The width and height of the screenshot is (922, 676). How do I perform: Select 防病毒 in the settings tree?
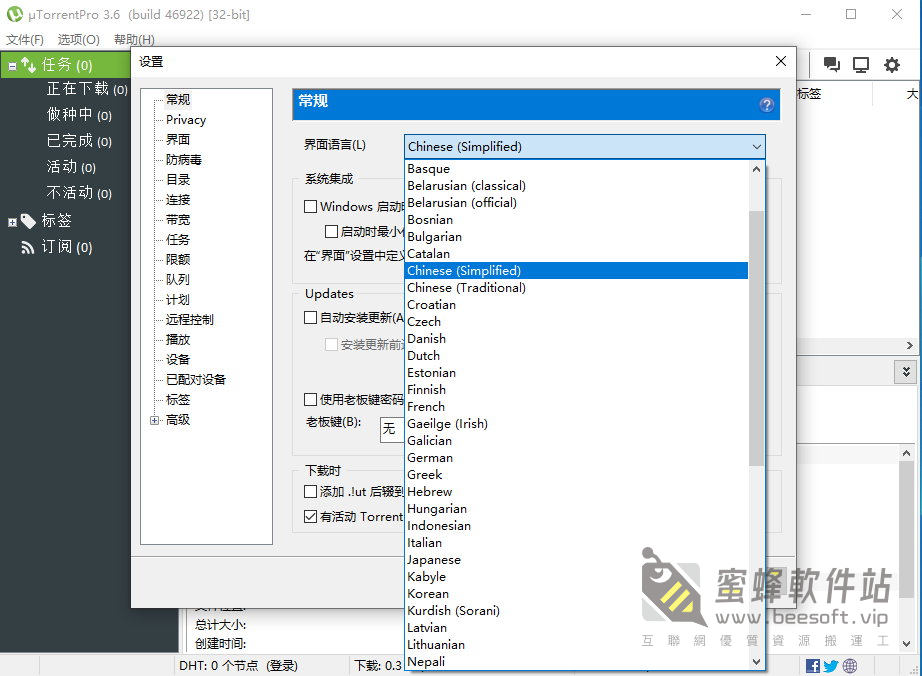pos(183,159)
